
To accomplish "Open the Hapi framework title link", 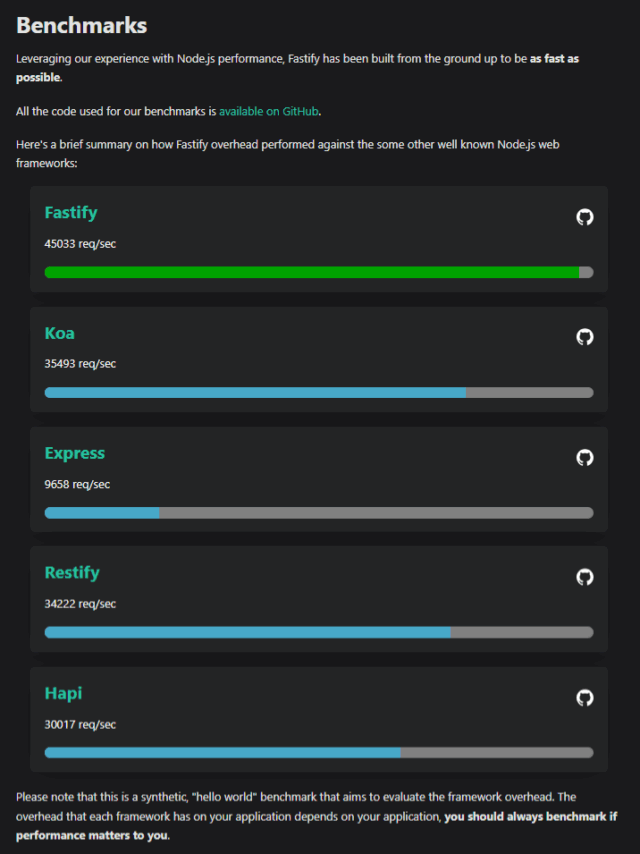I will (x=63, y=693).
